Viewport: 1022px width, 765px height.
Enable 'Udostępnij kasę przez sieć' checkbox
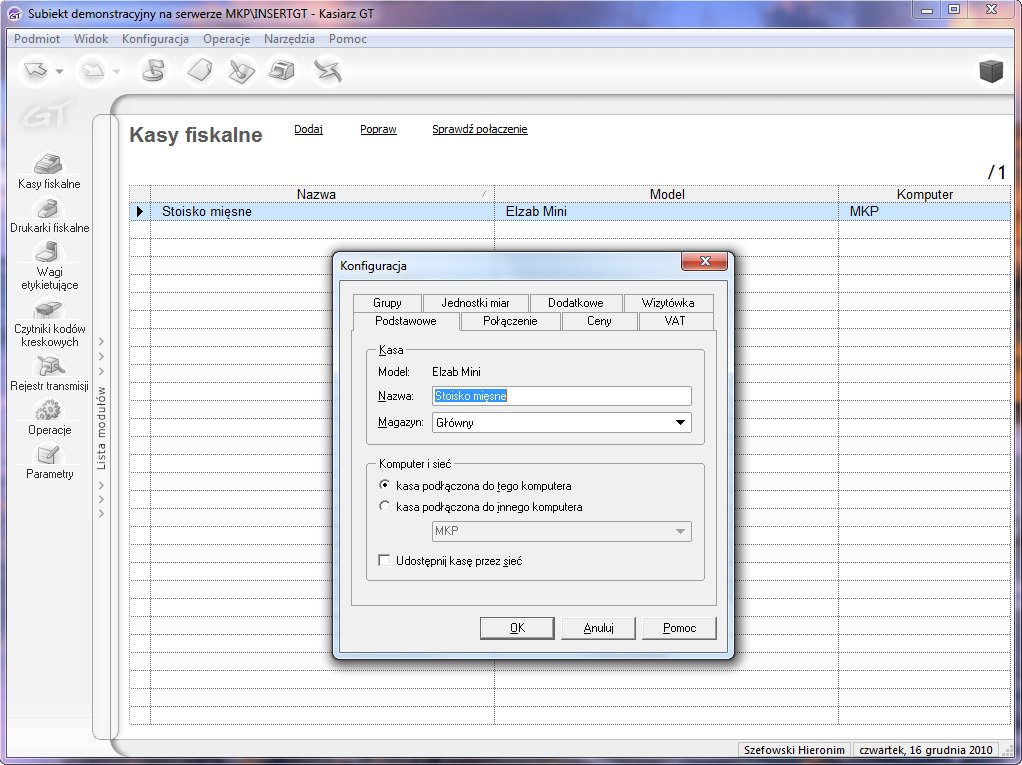[x=385, y=561]
